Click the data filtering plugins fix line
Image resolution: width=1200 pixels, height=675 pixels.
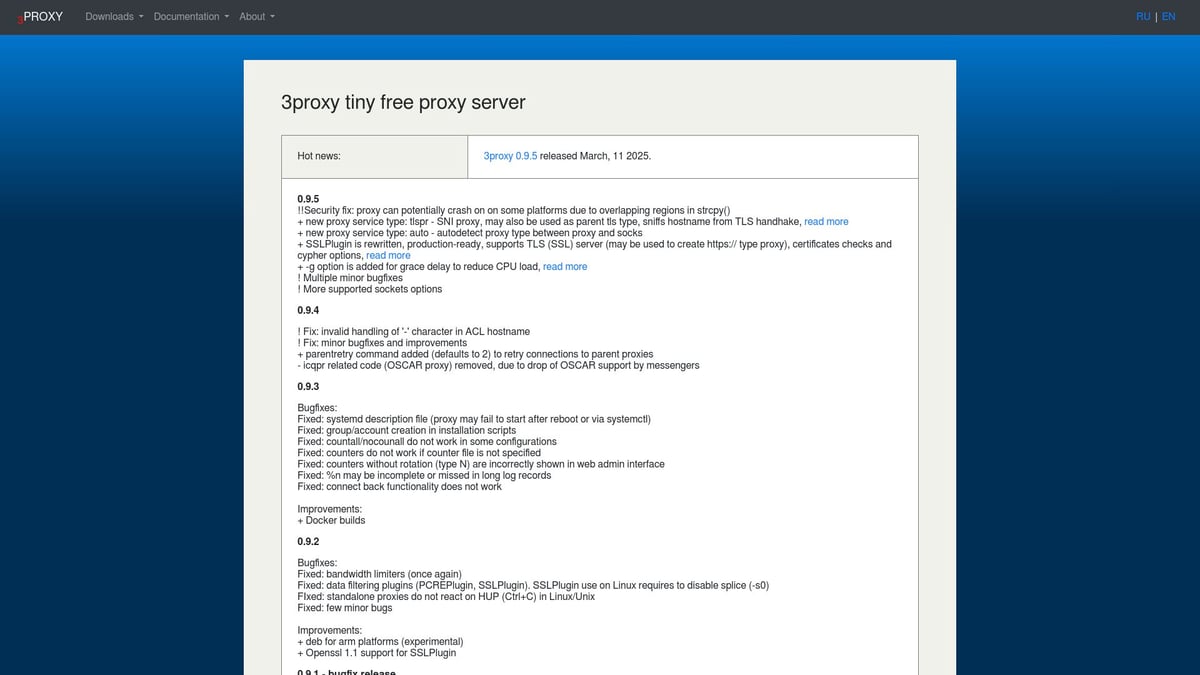tap(533, 586)
